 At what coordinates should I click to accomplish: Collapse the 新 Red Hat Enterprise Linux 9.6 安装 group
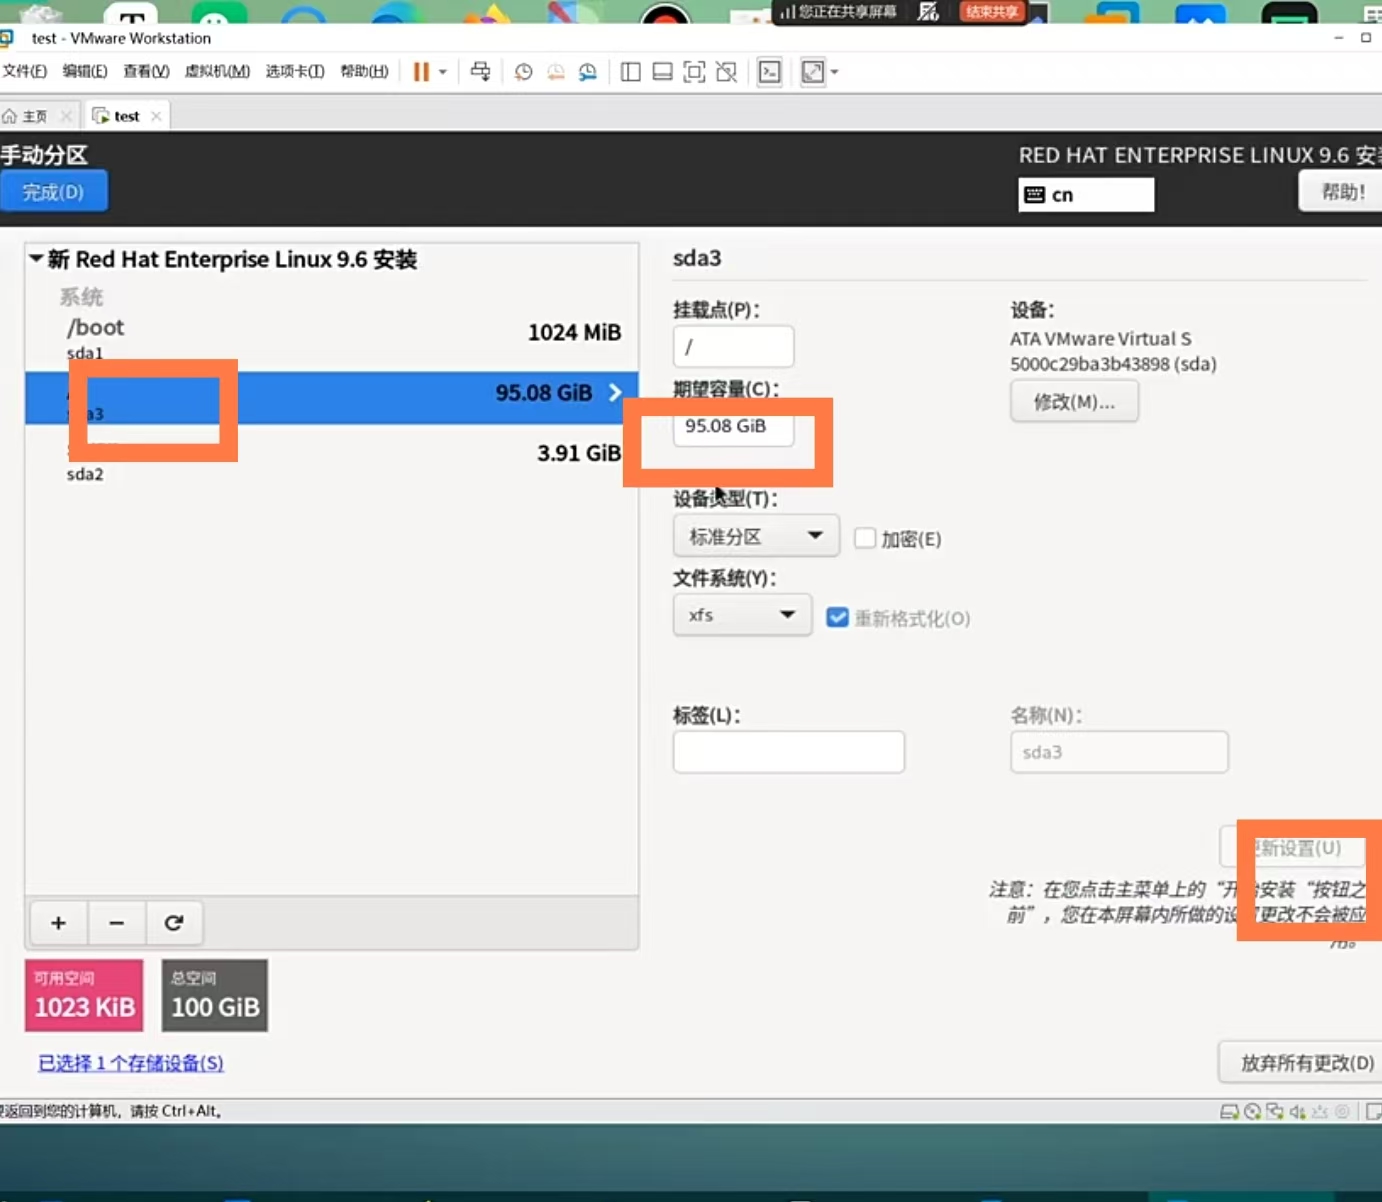pyautogui.click(x=36, y=259)
